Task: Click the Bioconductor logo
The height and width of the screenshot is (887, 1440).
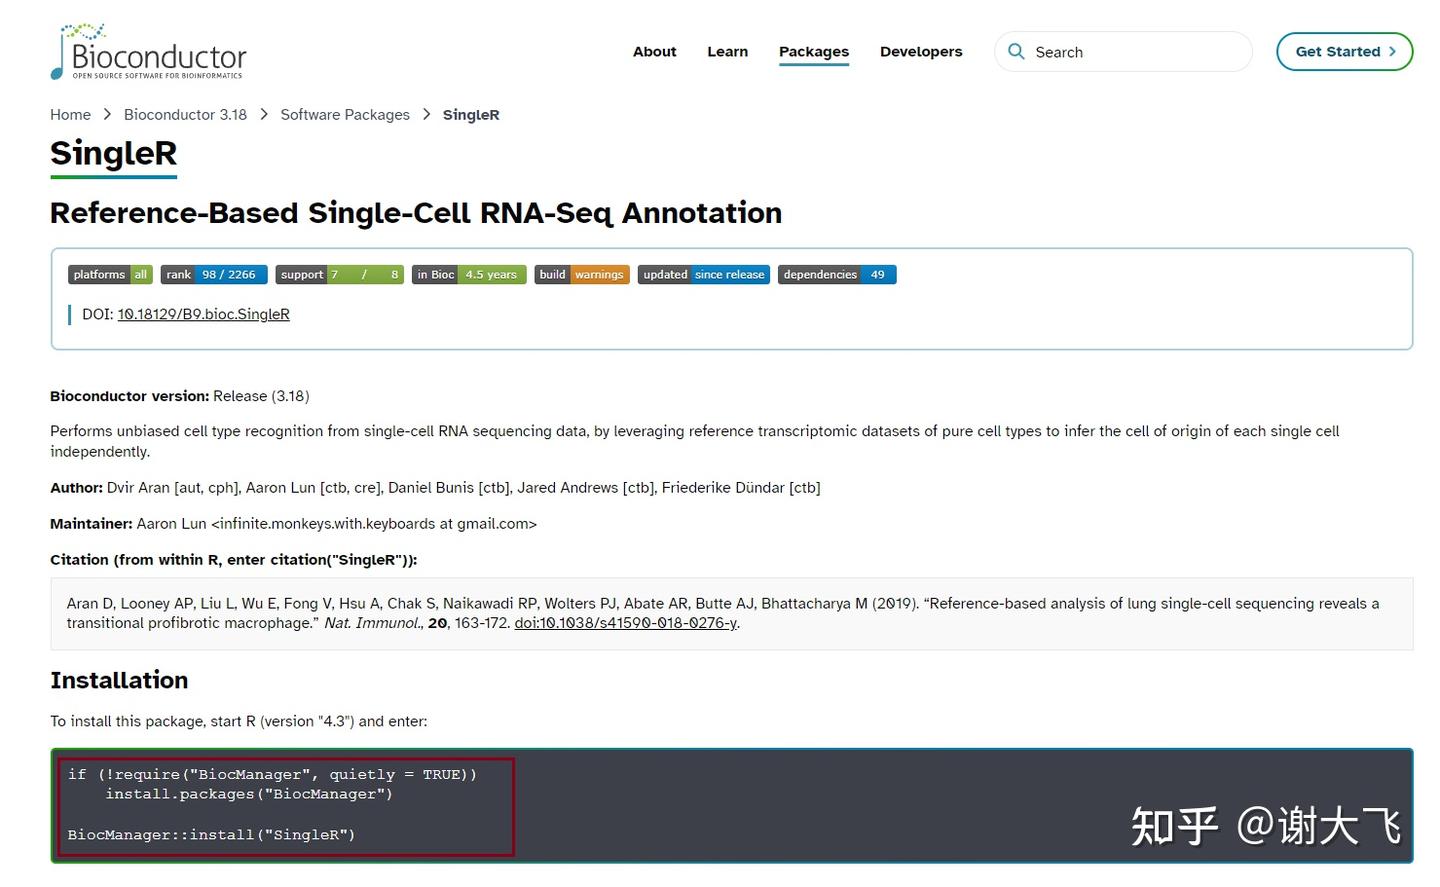Action: coord(149,52)
